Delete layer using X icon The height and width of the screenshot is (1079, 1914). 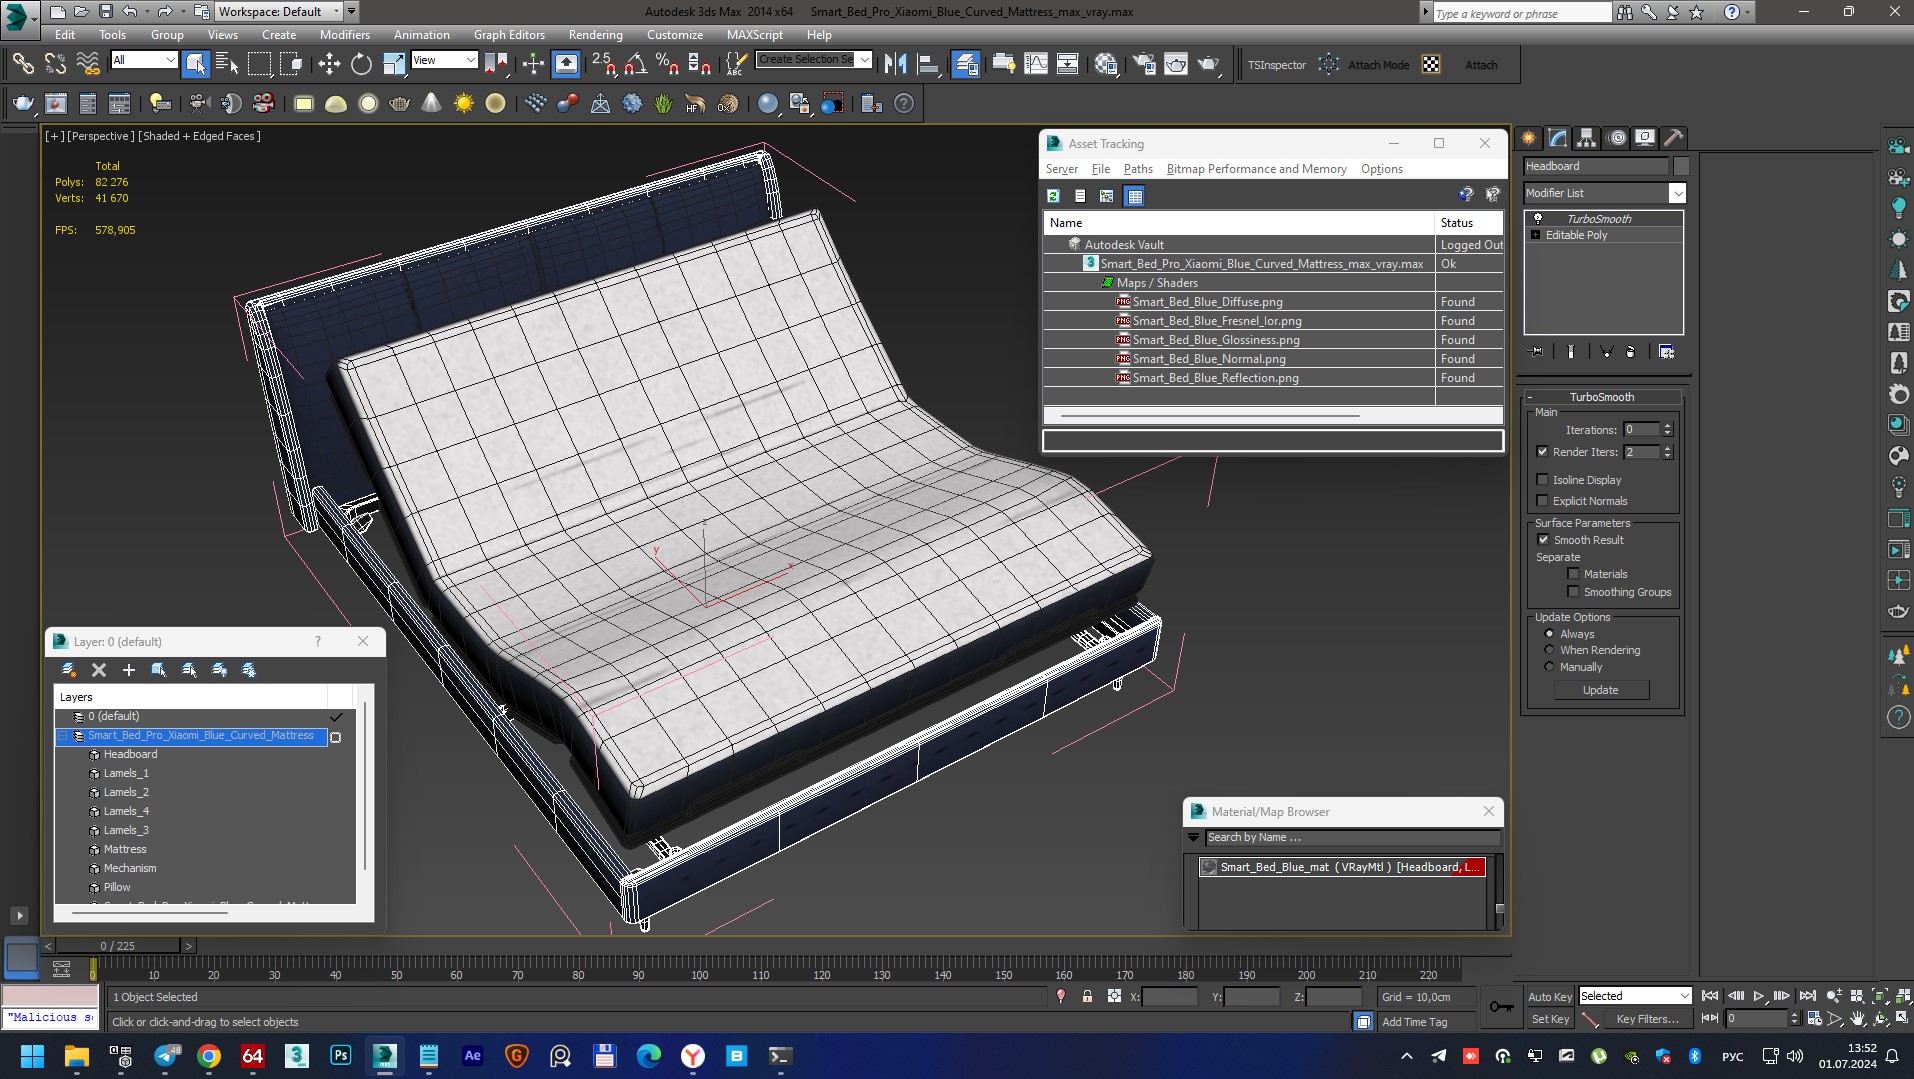pos(98,670)
